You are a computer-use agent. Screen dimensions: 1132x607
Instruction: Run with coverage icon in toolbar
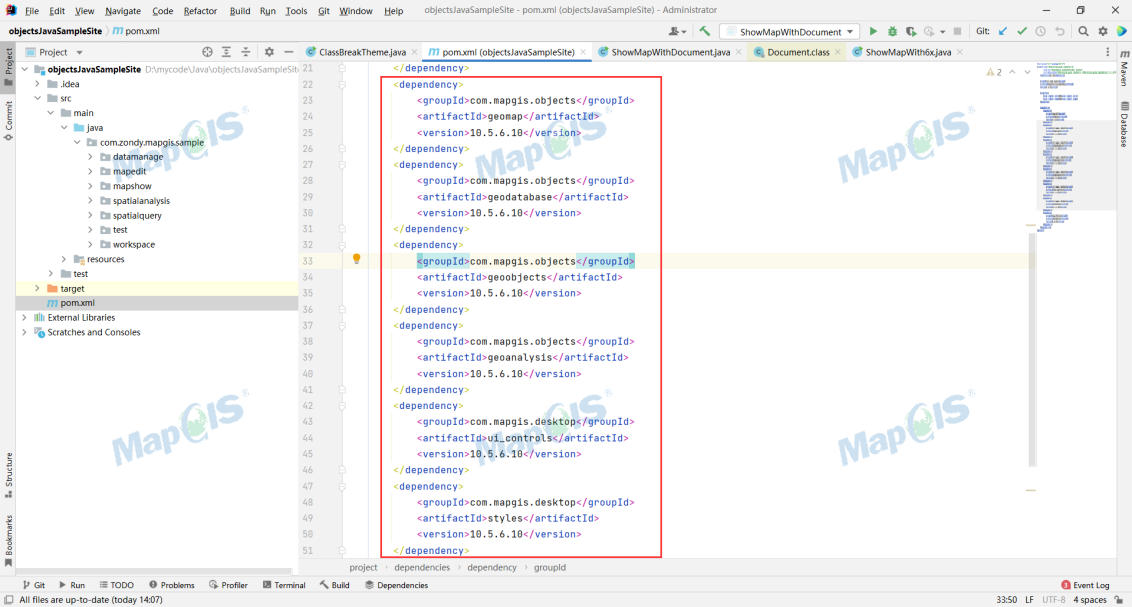click(x=911, y=32)
